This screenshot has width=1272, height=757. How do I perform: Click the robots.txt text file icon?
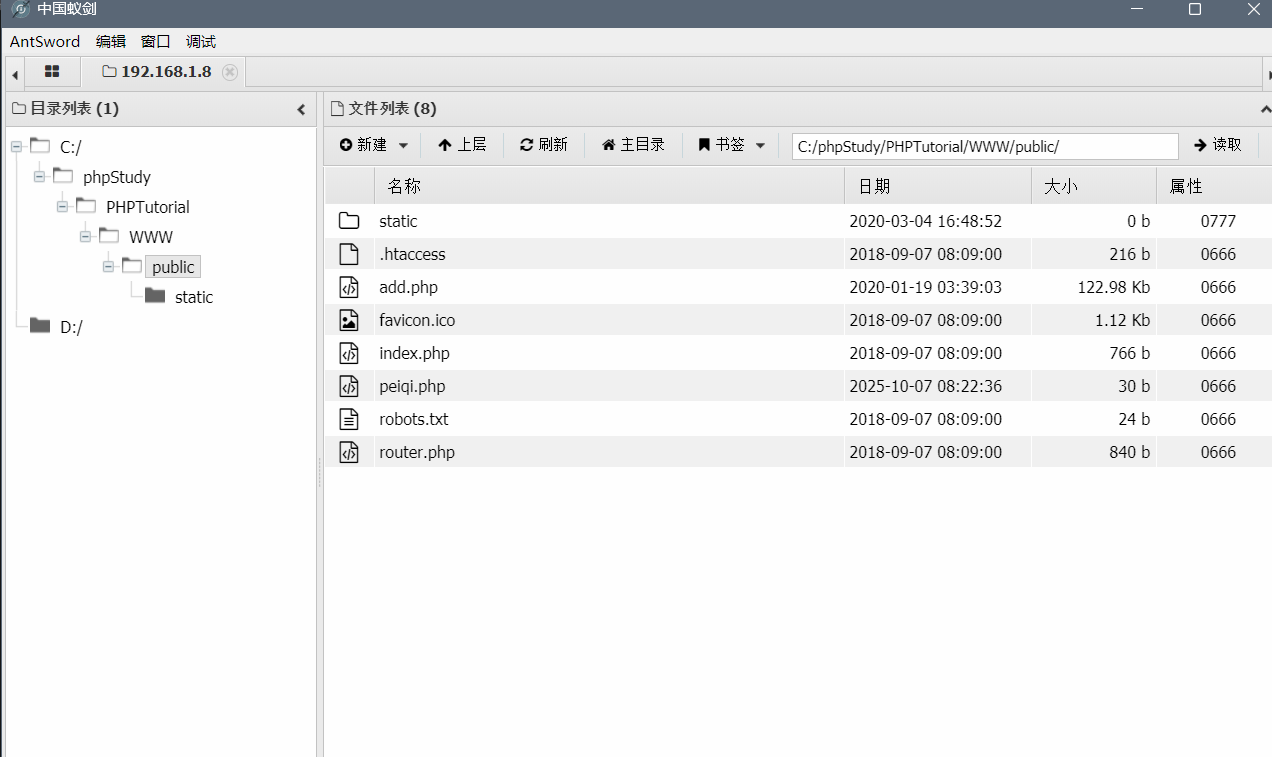348,419
